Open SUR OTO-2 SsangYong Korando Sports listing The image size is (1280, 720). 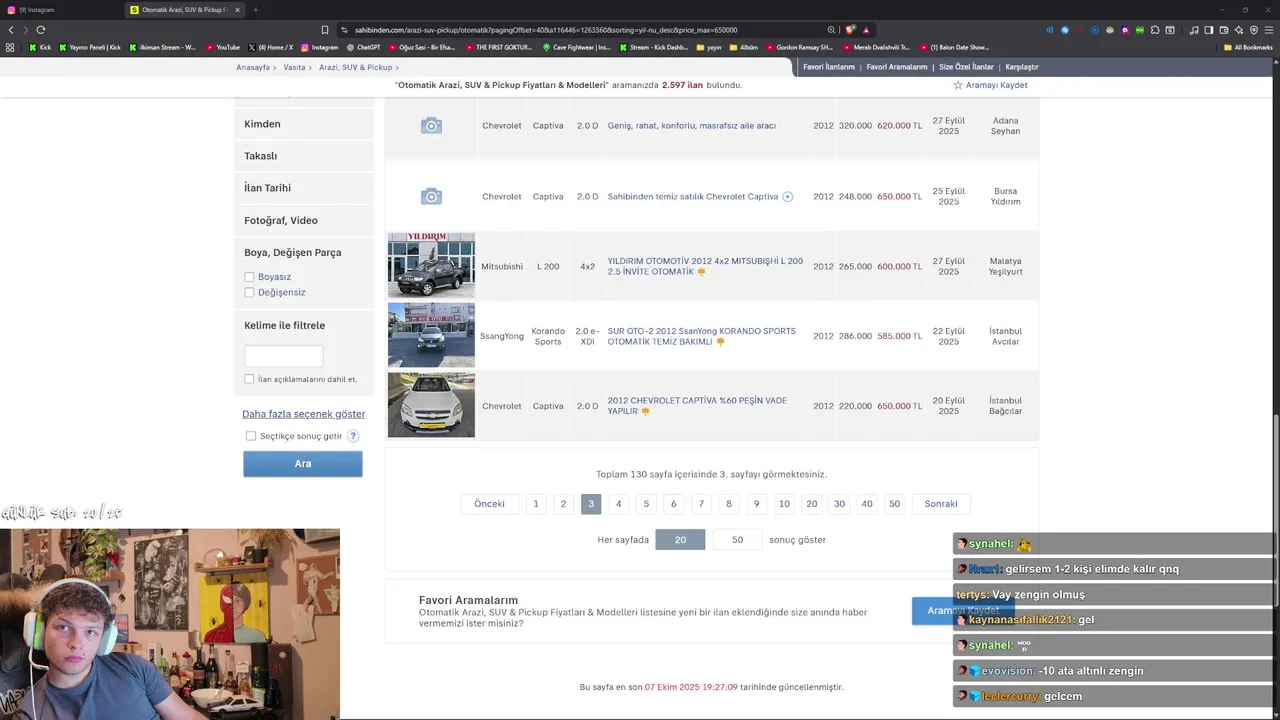[702, 336]
